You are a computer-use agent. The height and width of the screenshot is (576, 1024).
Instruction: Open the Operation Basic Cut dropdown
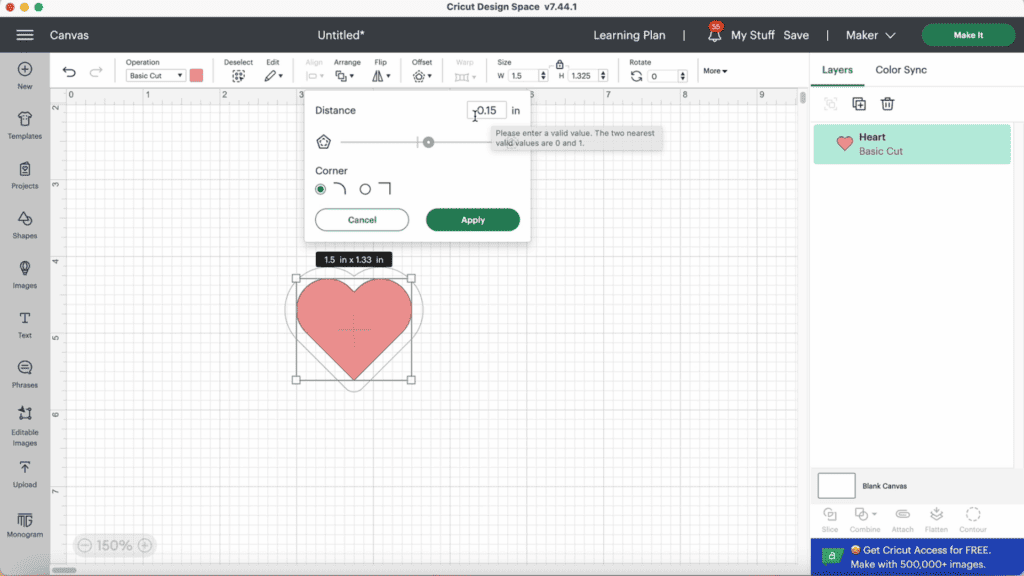pyautogui.click(x=155, y=76)
